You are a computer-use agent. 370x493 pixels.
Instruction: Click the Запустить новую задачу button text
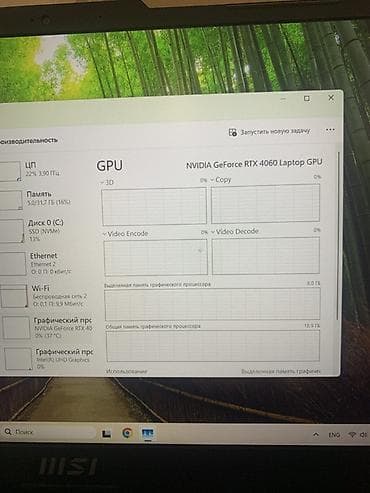(275, 132)
